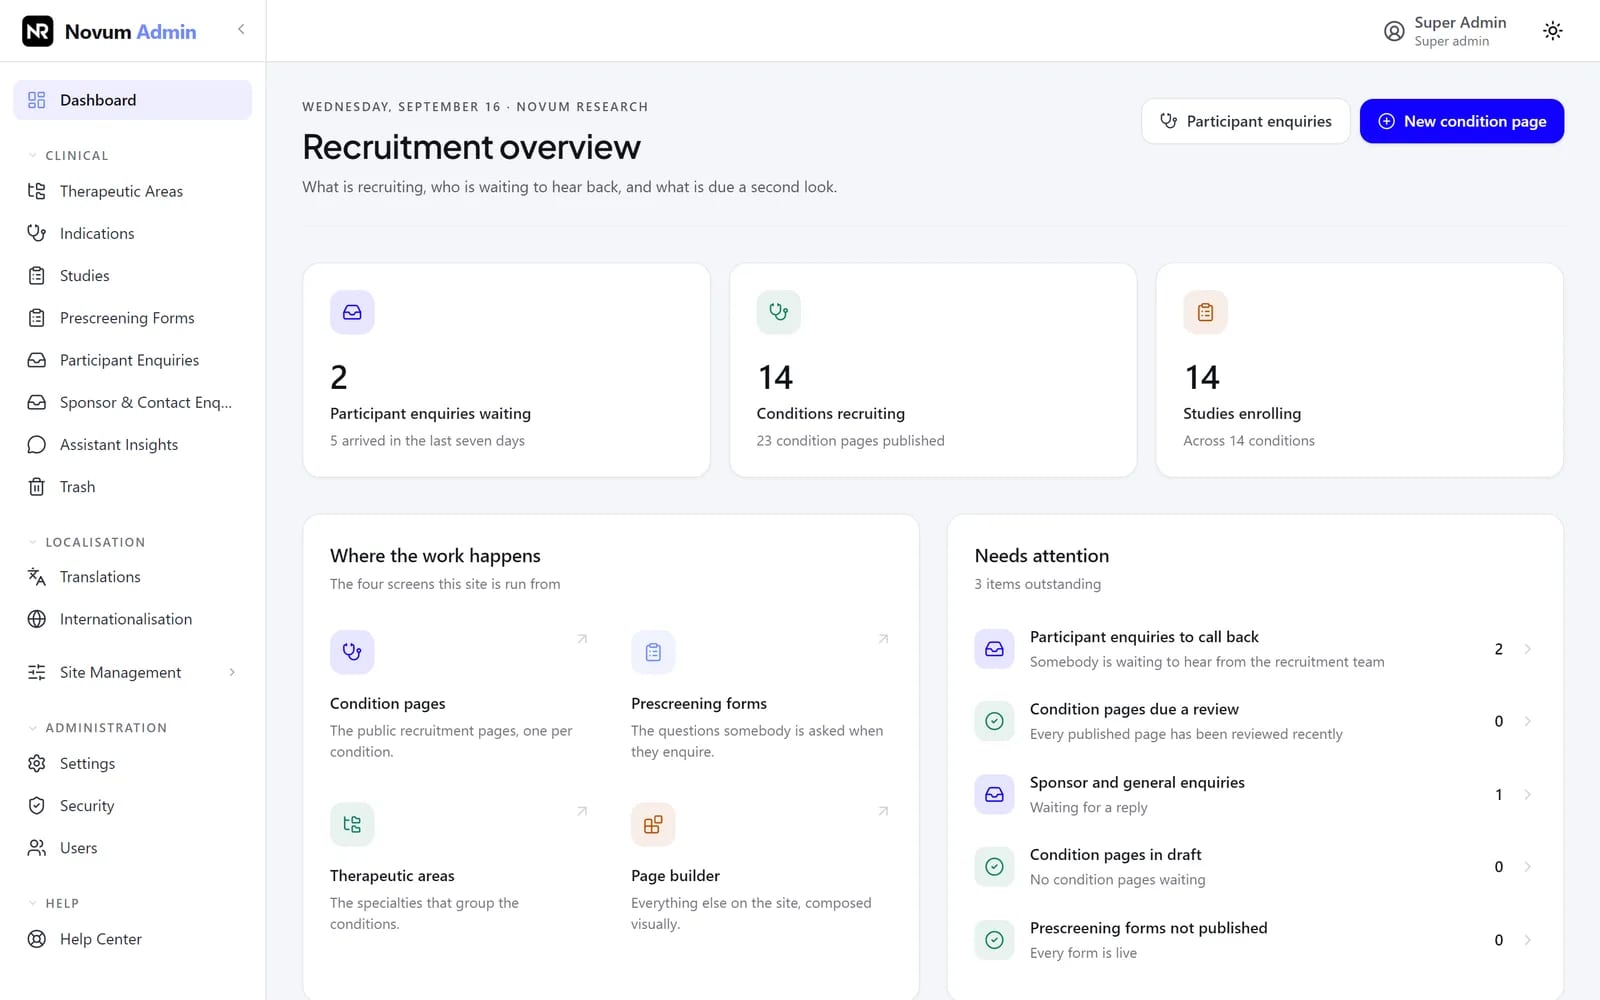The image size is (1600, 1000).
Task: Click the Therapeutic areas tile tree icon
Action: 352,824
